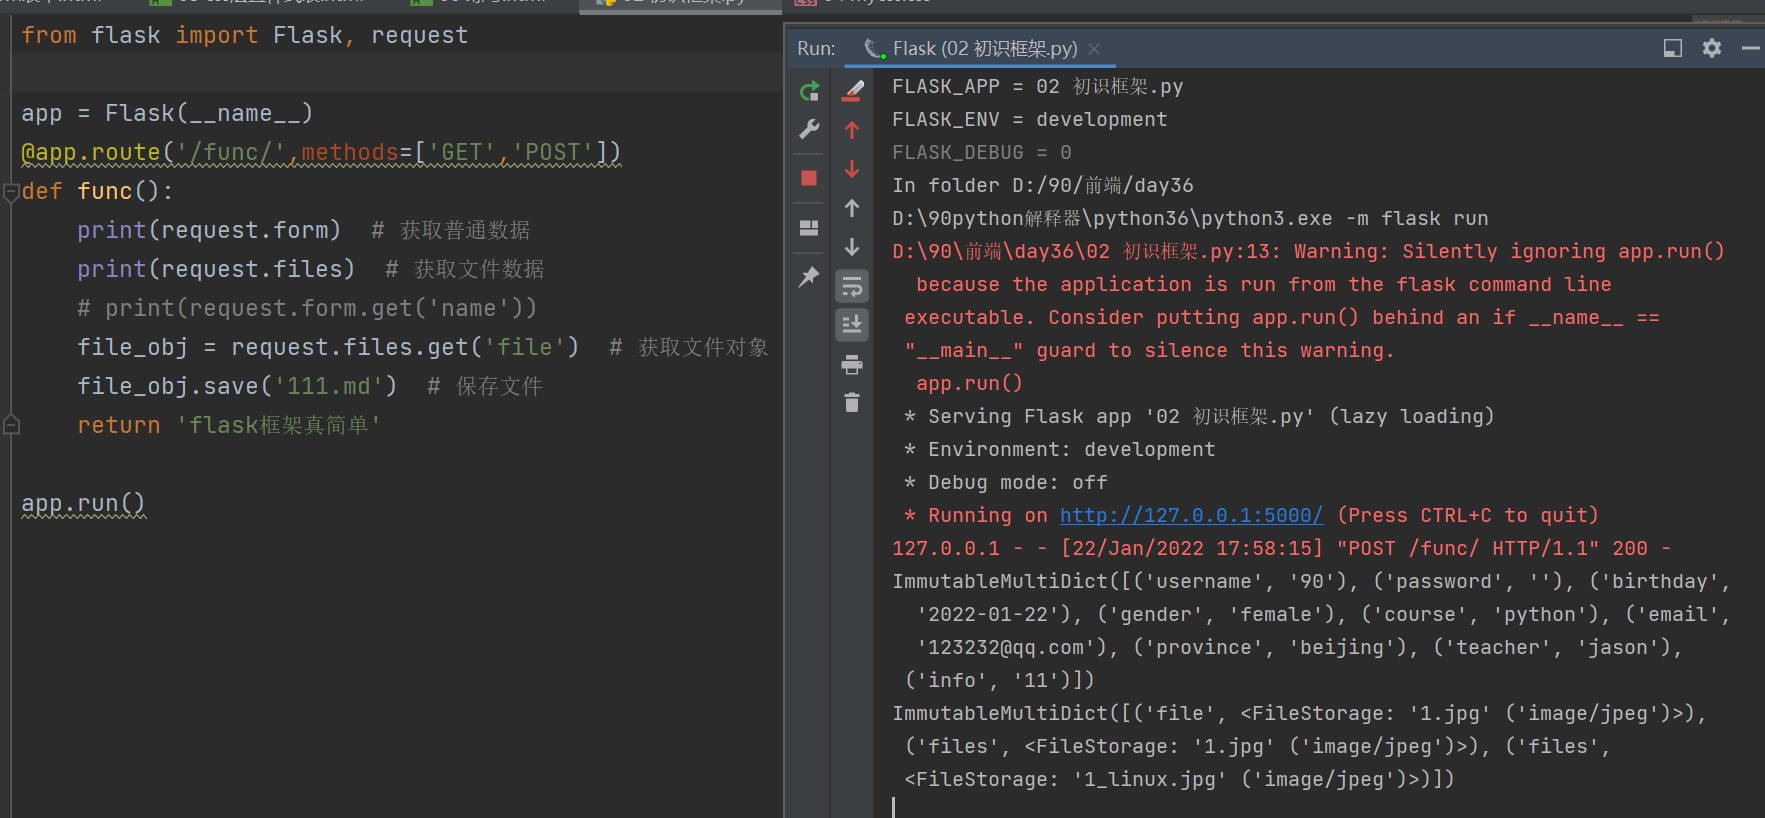Click ImmutableMultiDict 'file' FileStorage line
Image resolution: width=1765 pixels, height=818 pixels.
(1300, 713)
